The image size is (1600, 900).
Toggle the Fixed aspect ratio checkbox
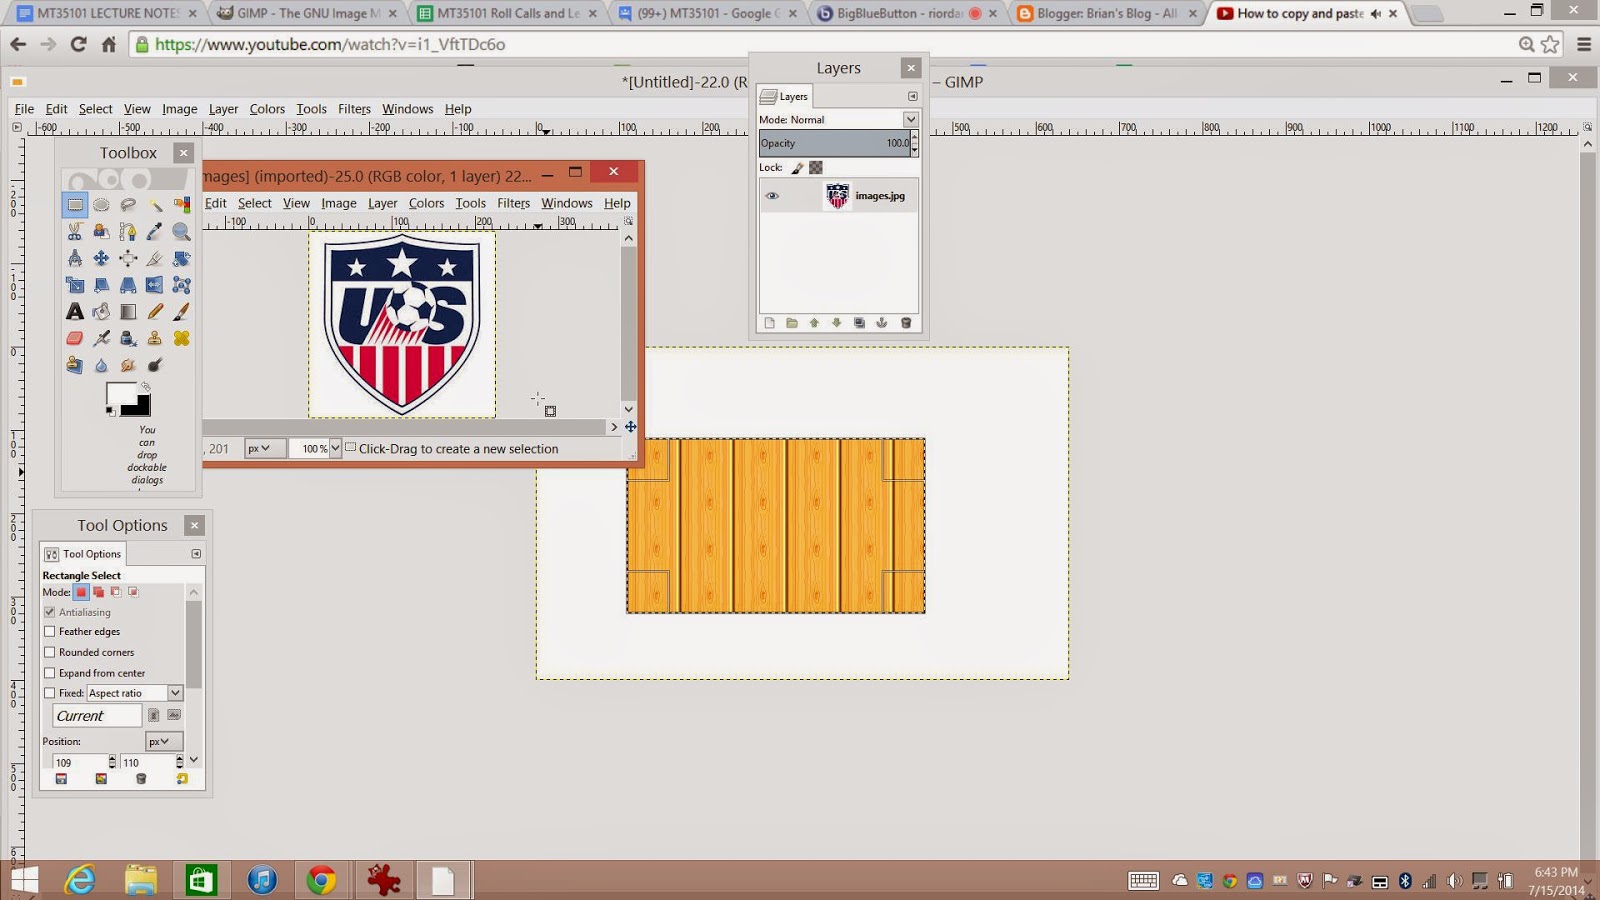pos(50,693)
